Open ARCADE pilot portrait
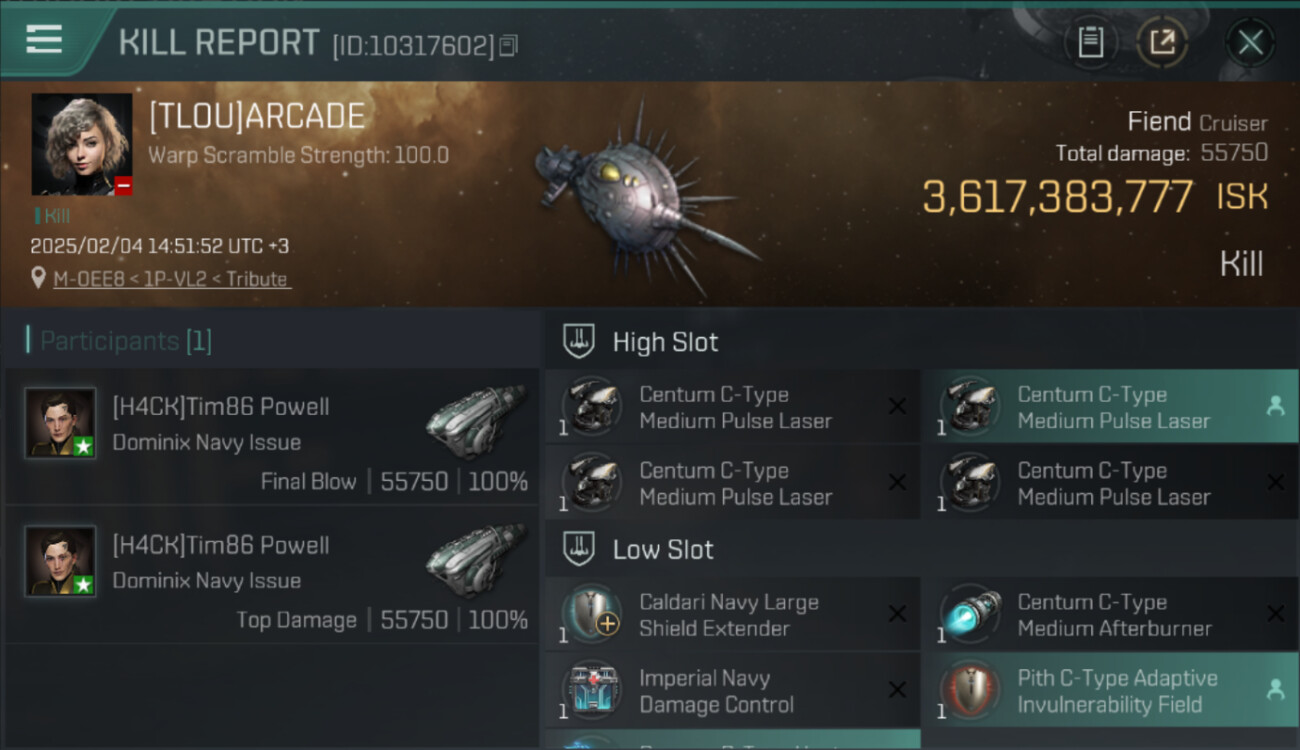Screen dimensions: 1300x750 (82, 145)
